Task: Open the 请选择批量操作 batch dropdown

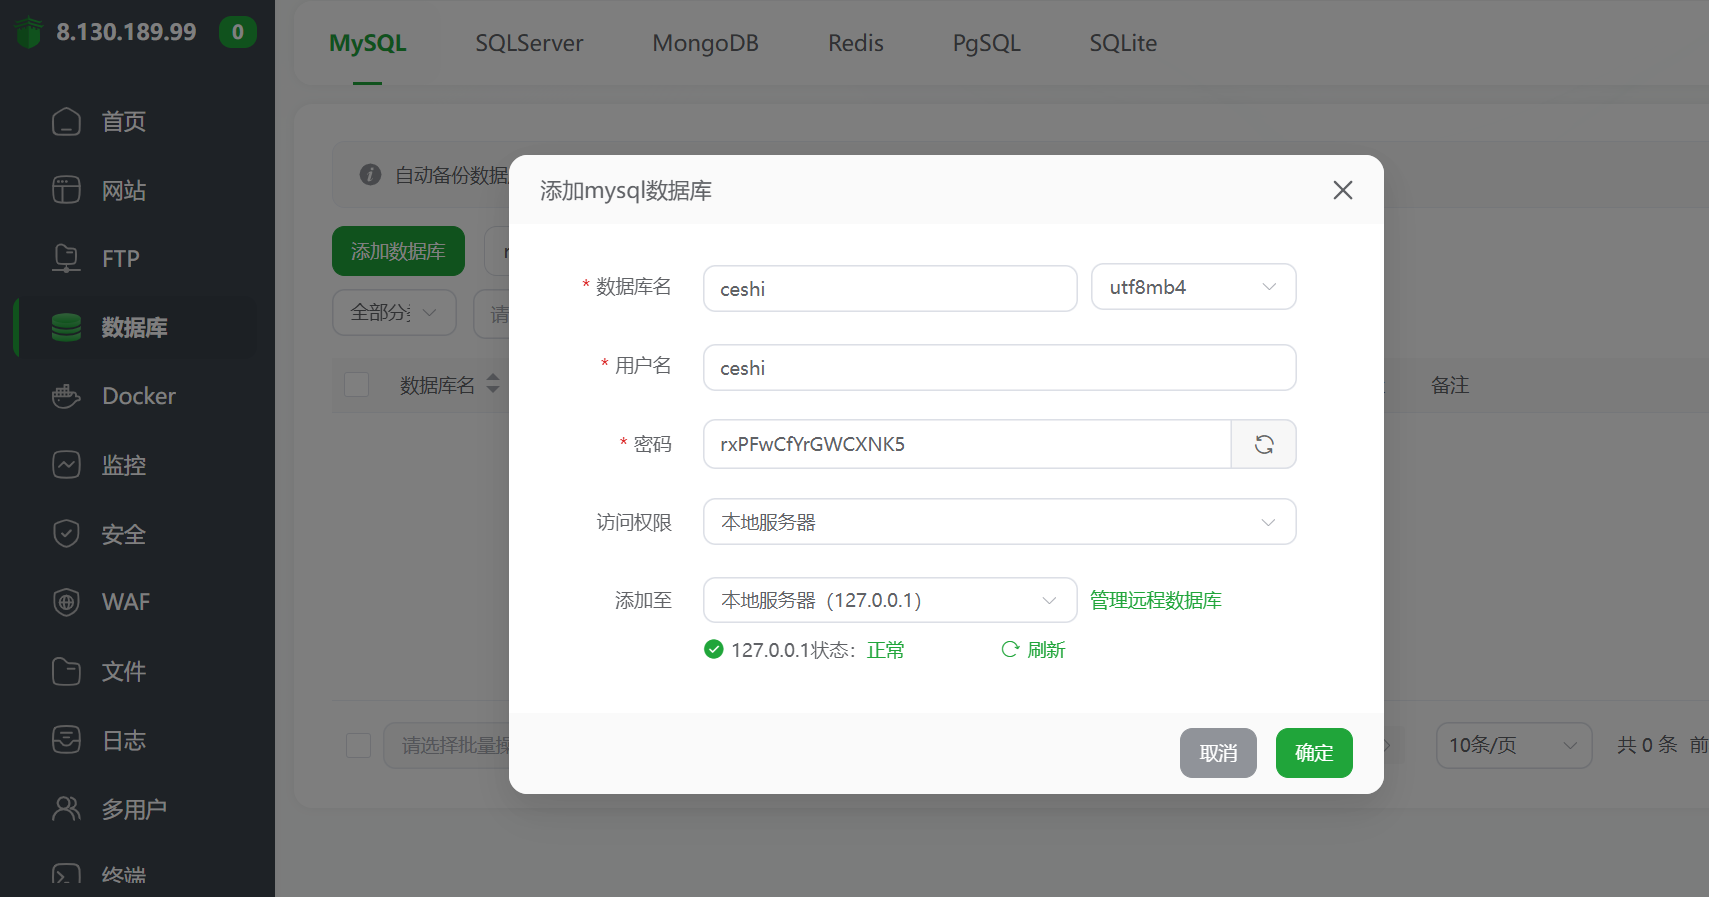Action: click(447, 745)
